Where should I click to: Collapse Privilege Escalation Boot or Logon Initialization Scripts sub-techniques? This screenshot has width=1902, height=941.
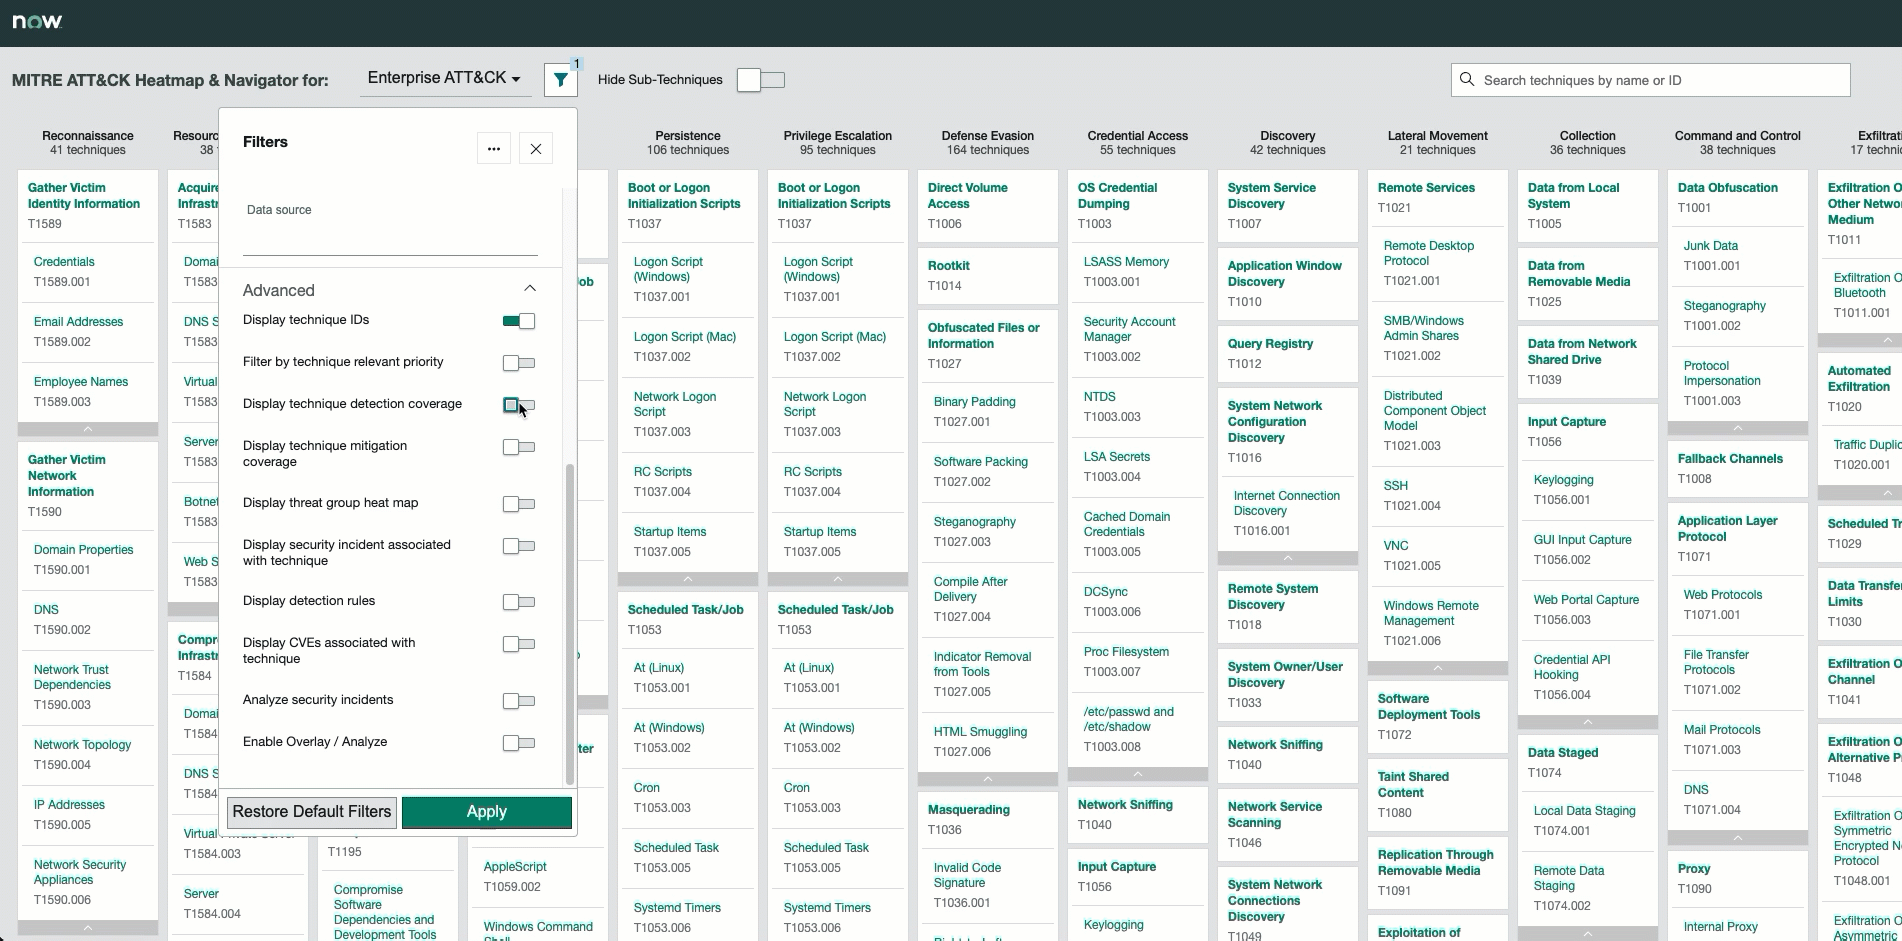pos(838,579)
